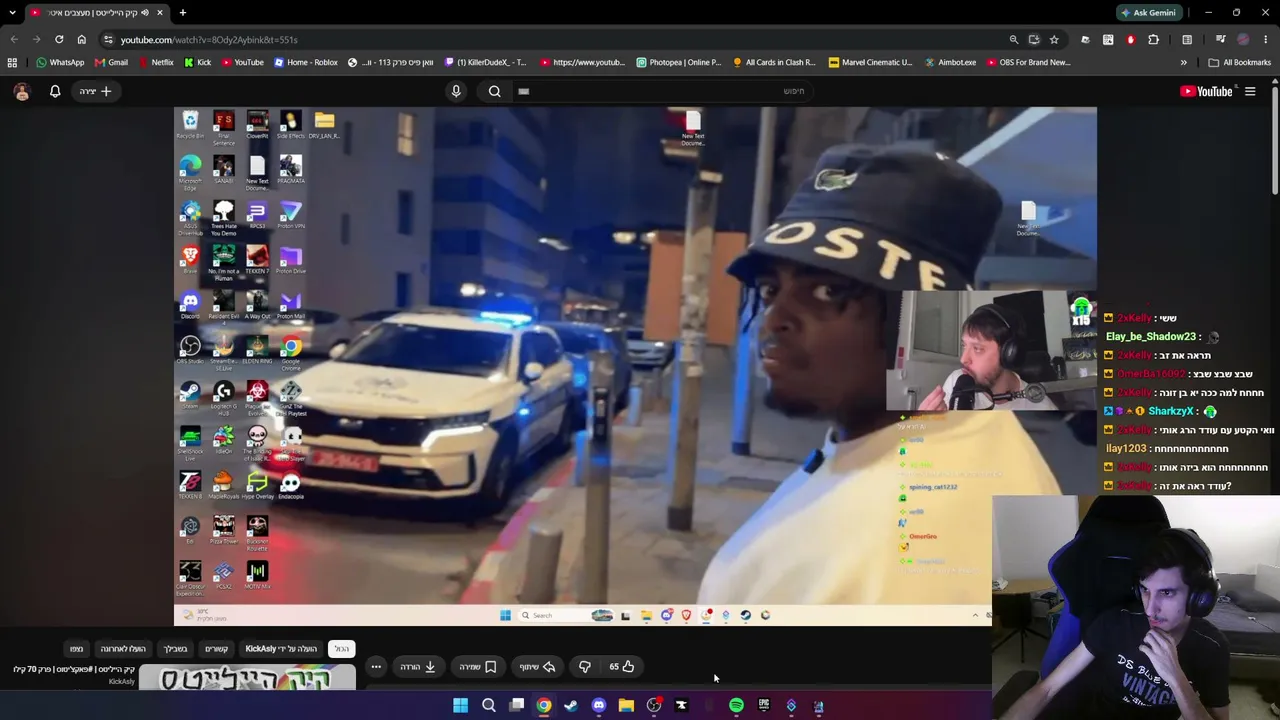This screenshot has width=1280, height=720.
Task: Open Spotify from the taskbar
Action: point(736,706)
